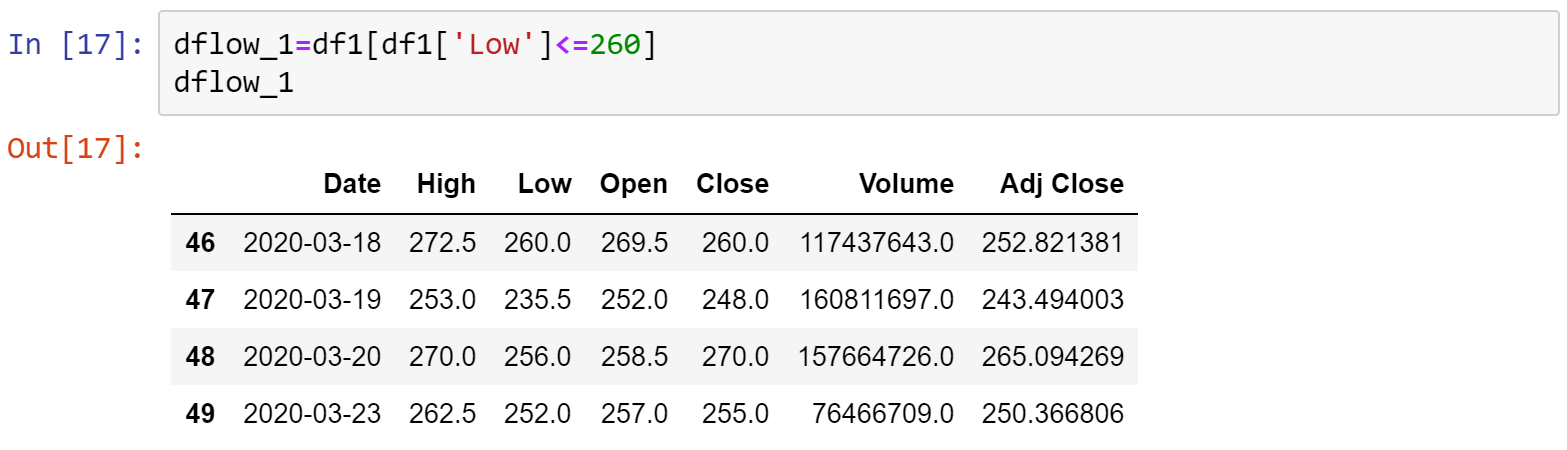1567x450 pixels.
Task: Click the Low column header
Action: pos(545,184)
